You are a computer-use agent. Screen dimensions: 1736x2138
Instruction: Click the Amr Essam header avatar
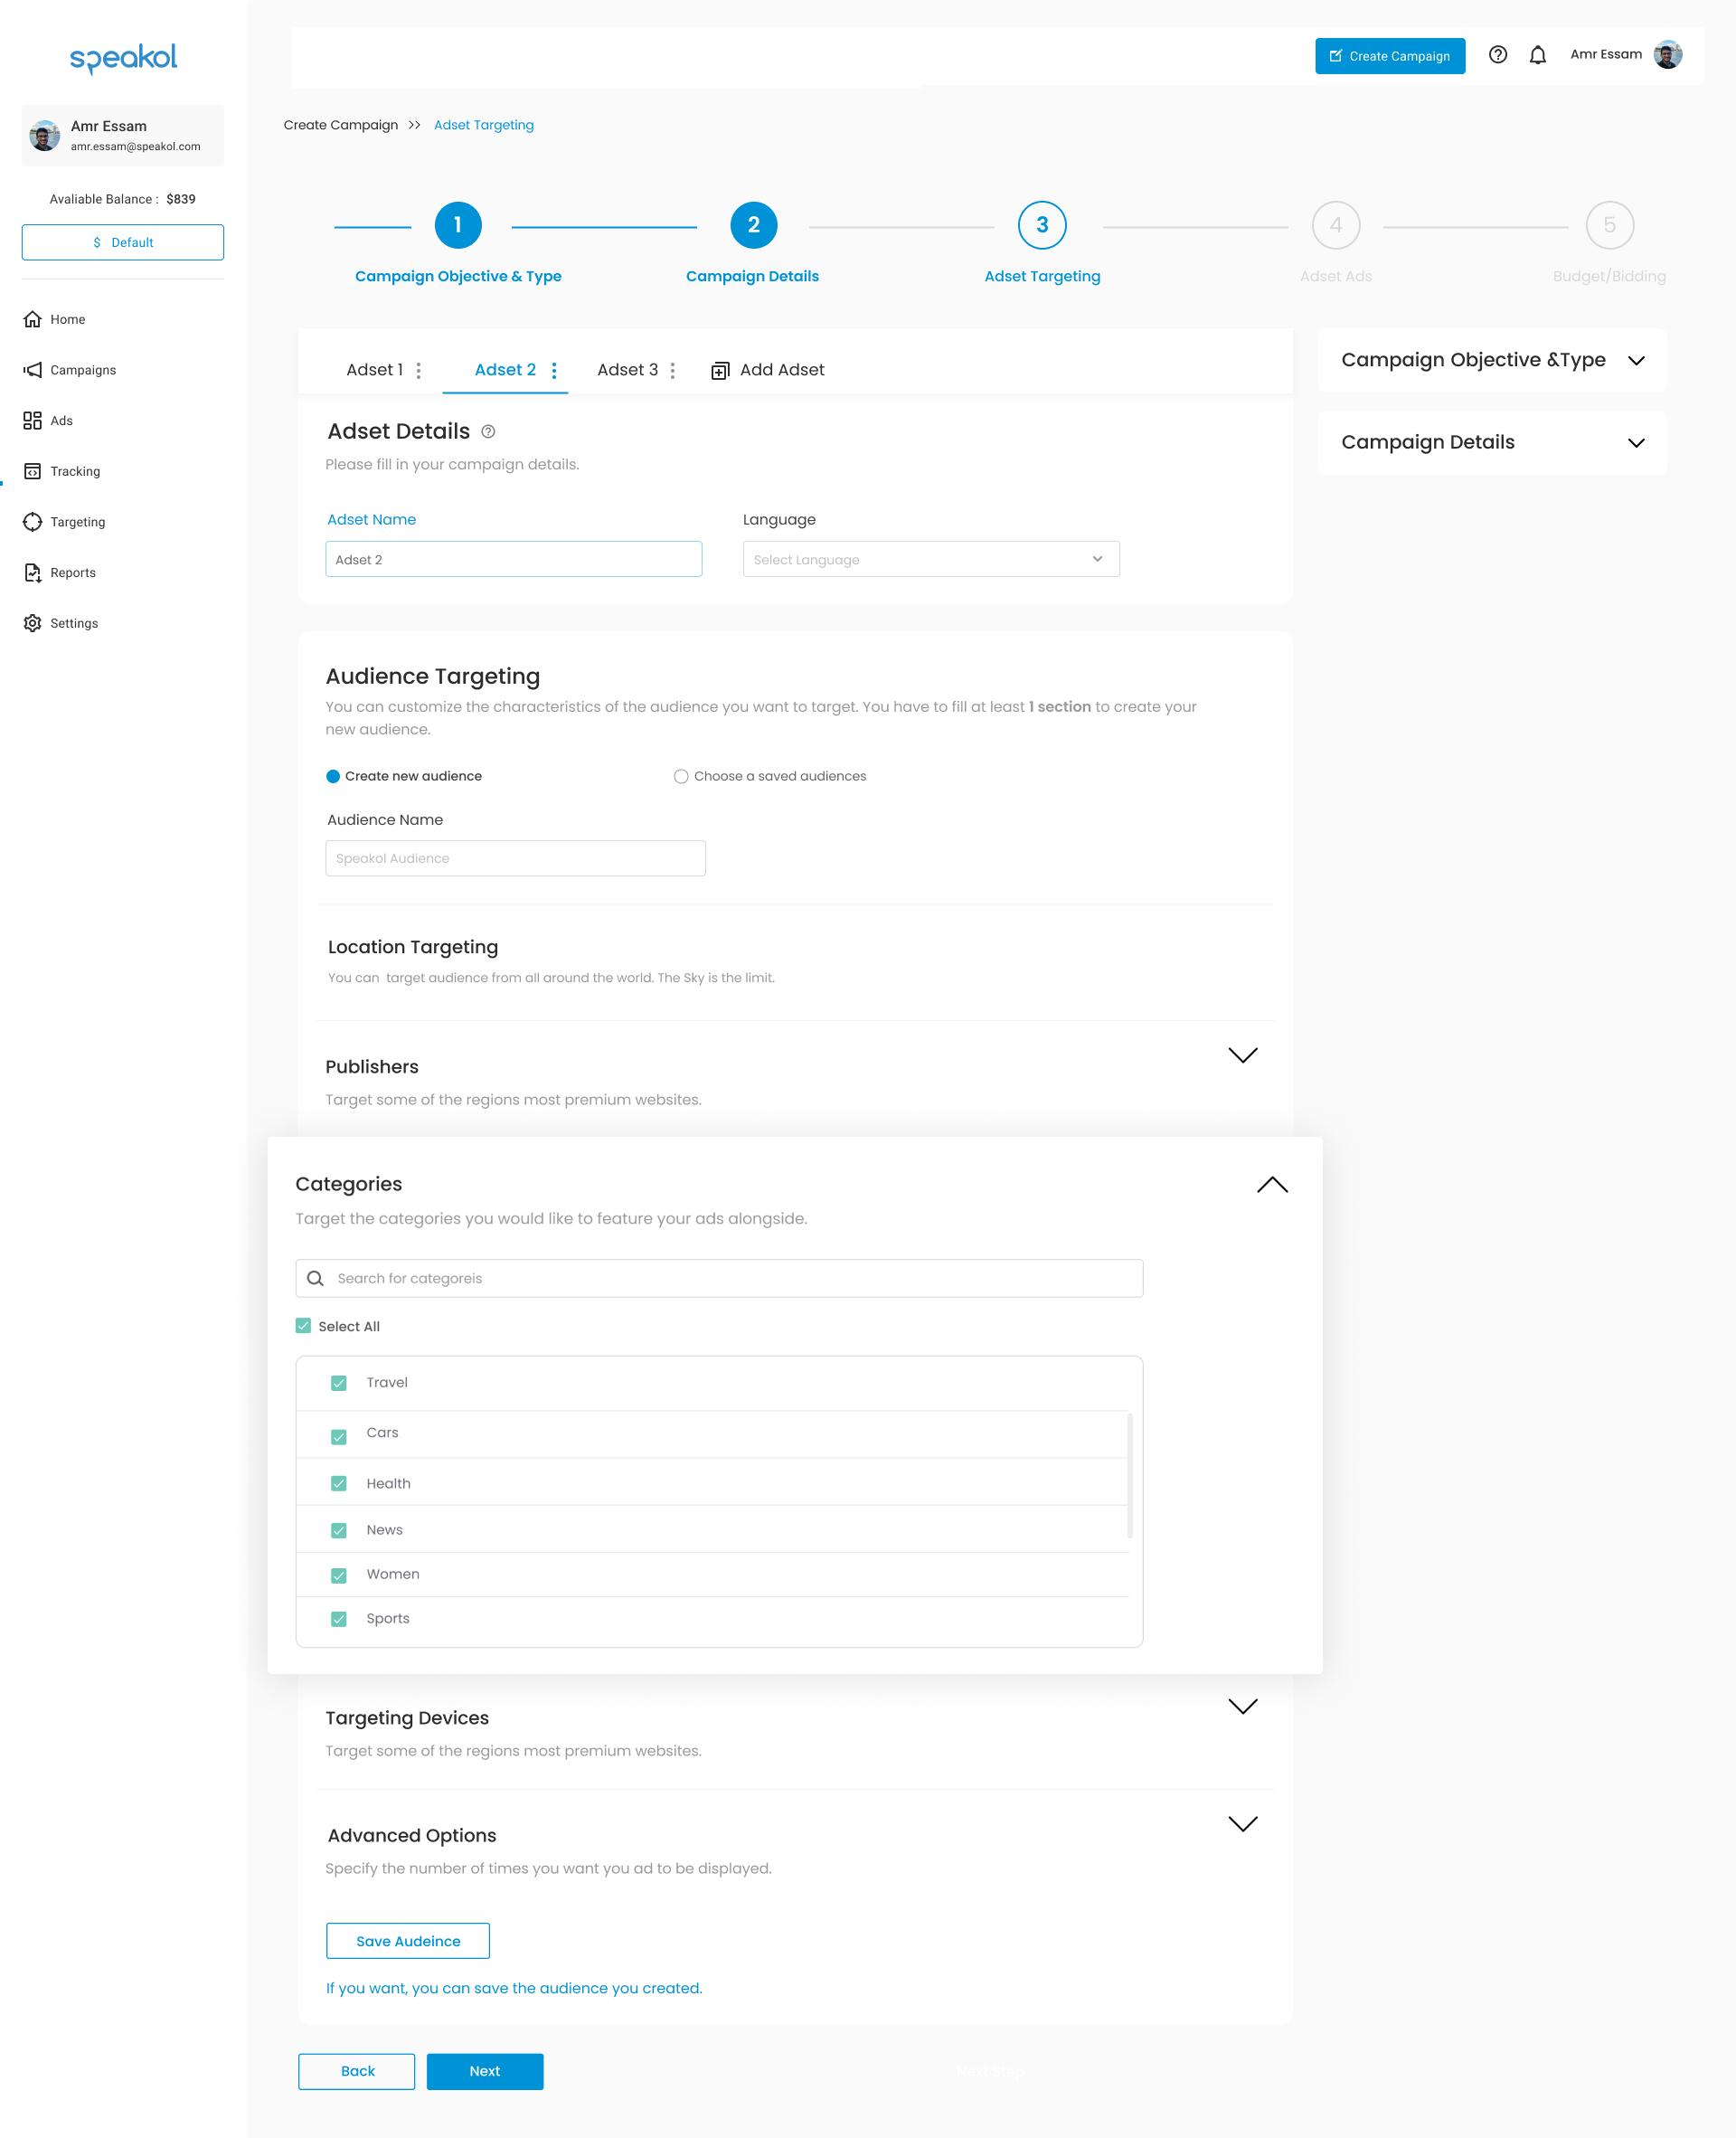coord(1667,54)
